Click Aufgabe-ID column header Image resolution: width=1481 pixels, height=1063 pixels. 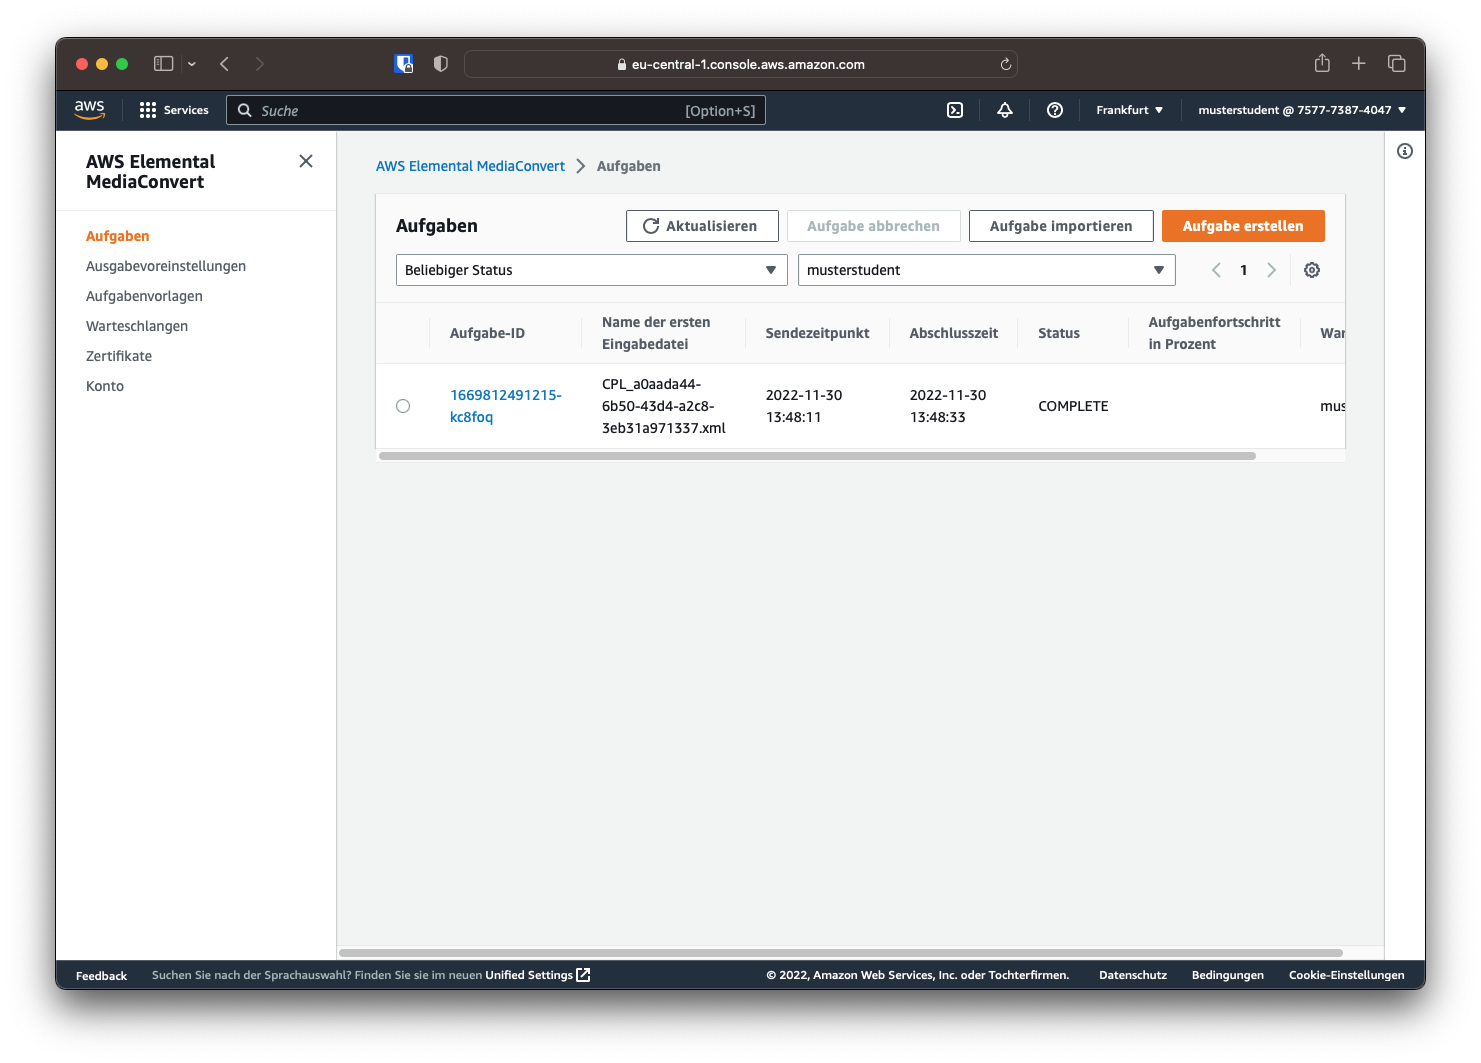pyautogui.click(x=487, y=333)
